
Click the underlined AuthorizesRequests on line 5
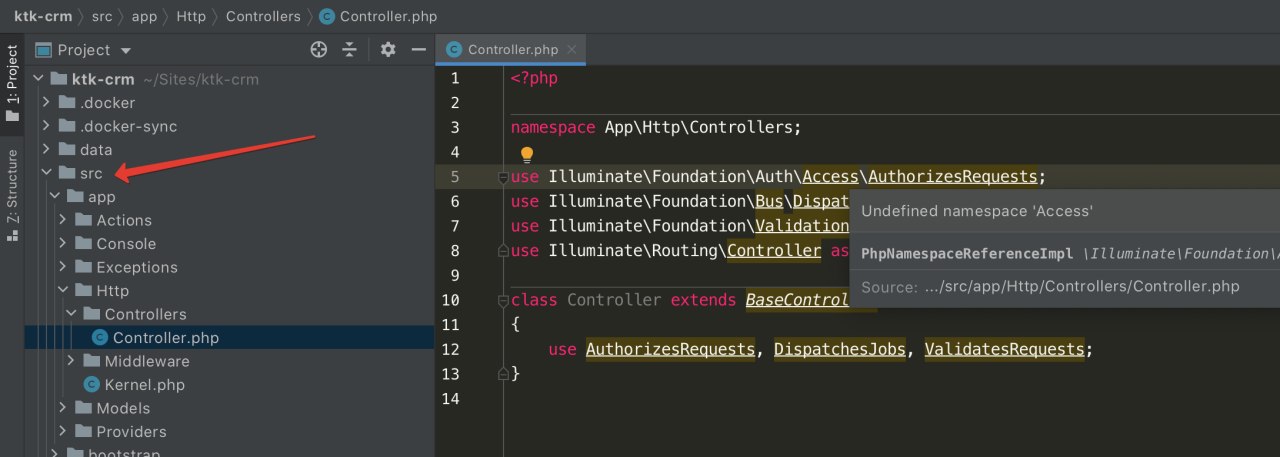click(x=952, y=177)
